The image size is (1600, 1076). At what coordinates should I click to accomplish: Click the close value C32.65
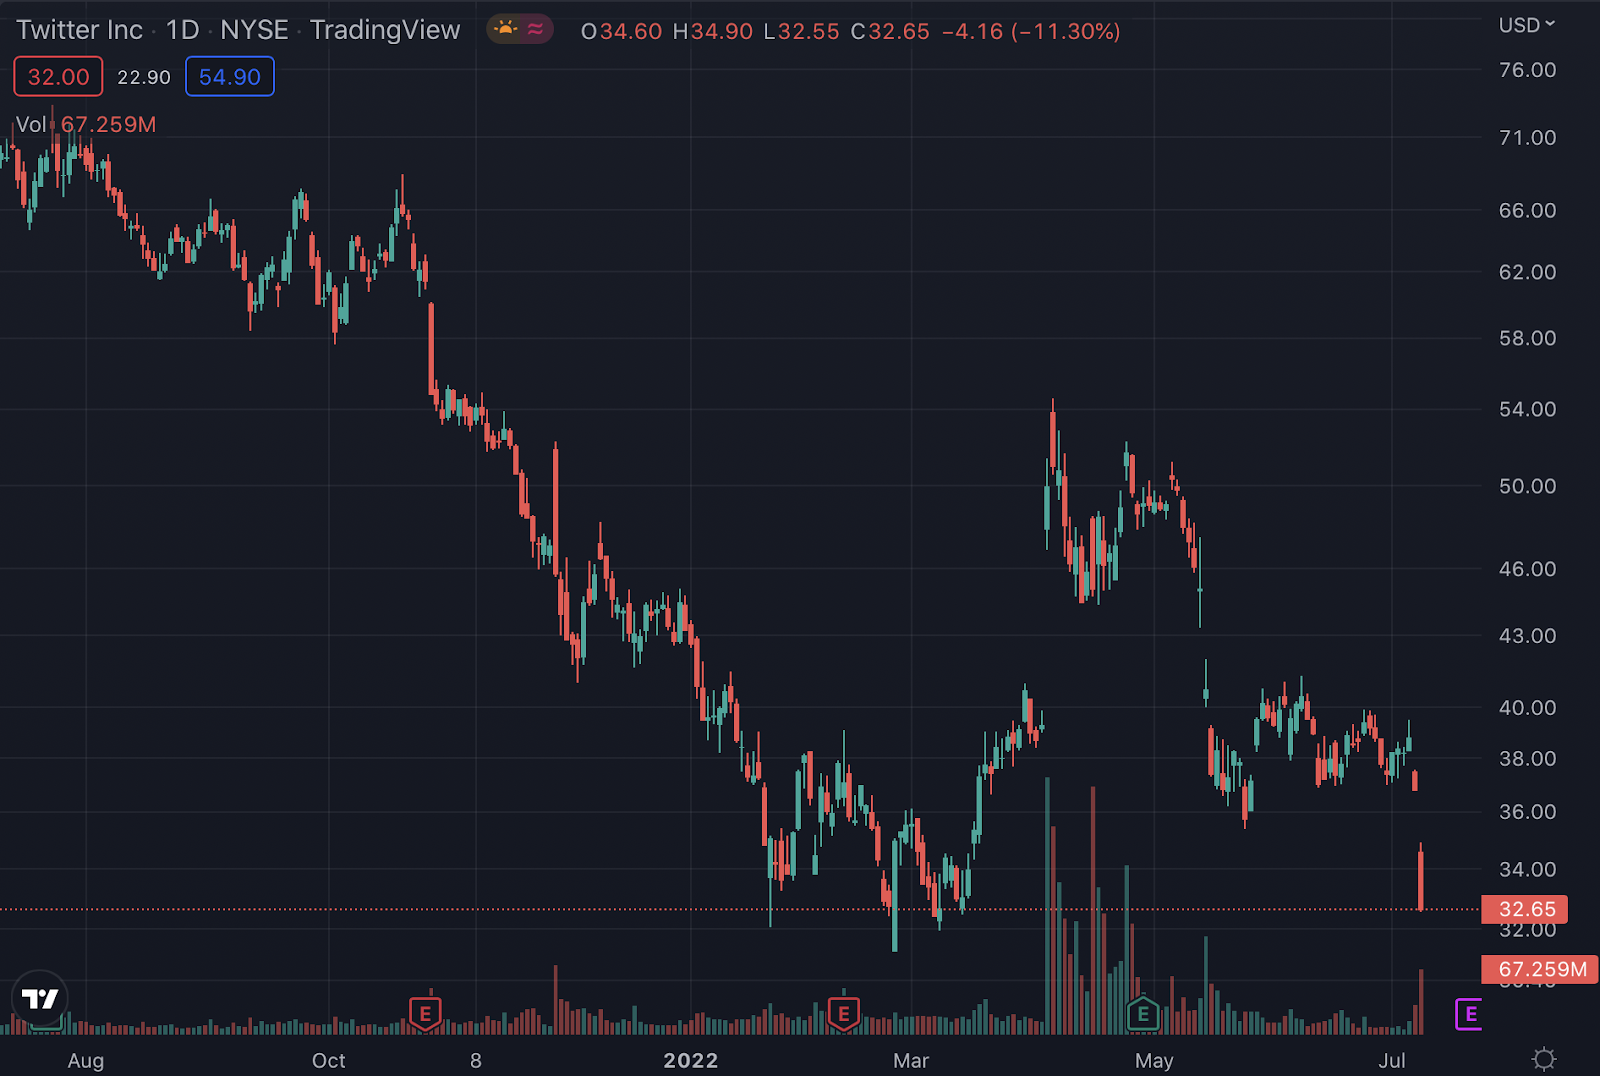click(x=890, y=31)
